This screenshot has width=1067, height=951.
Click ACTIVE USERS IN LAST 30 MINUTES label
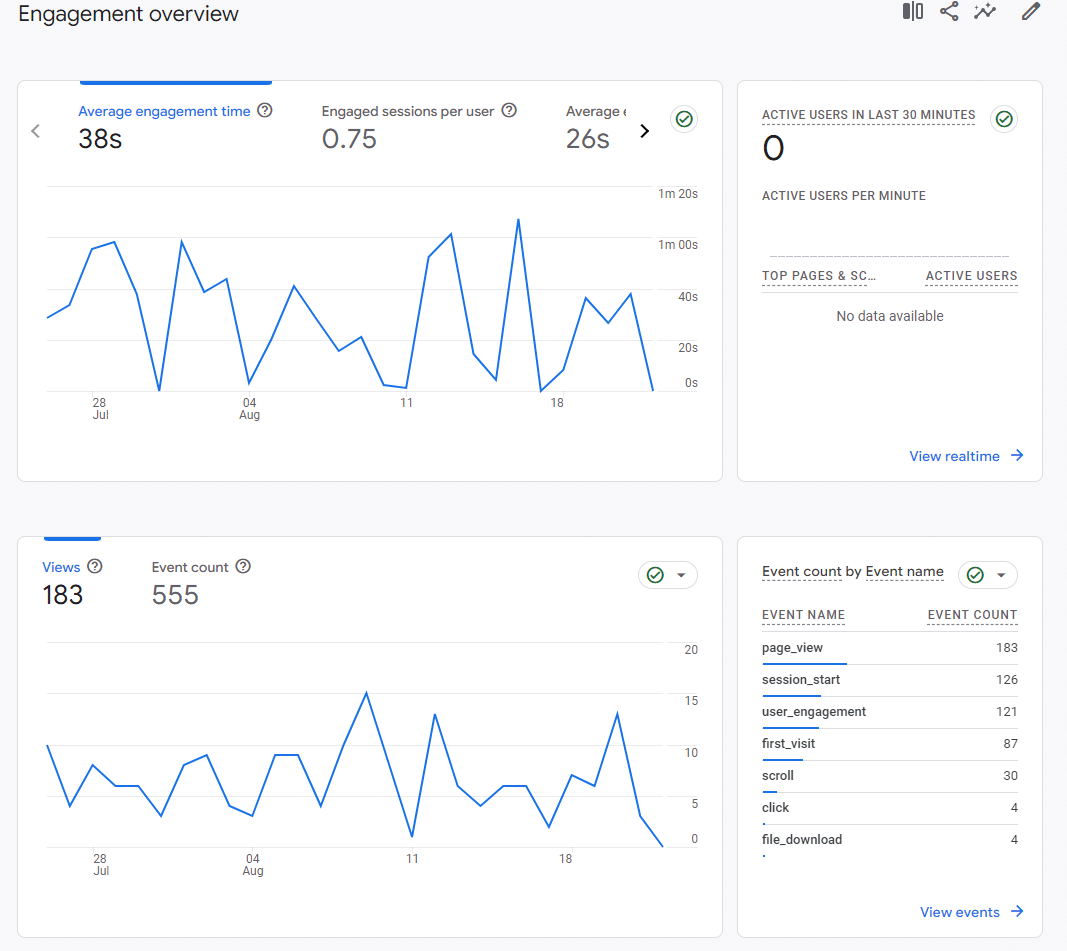point(868,115)
